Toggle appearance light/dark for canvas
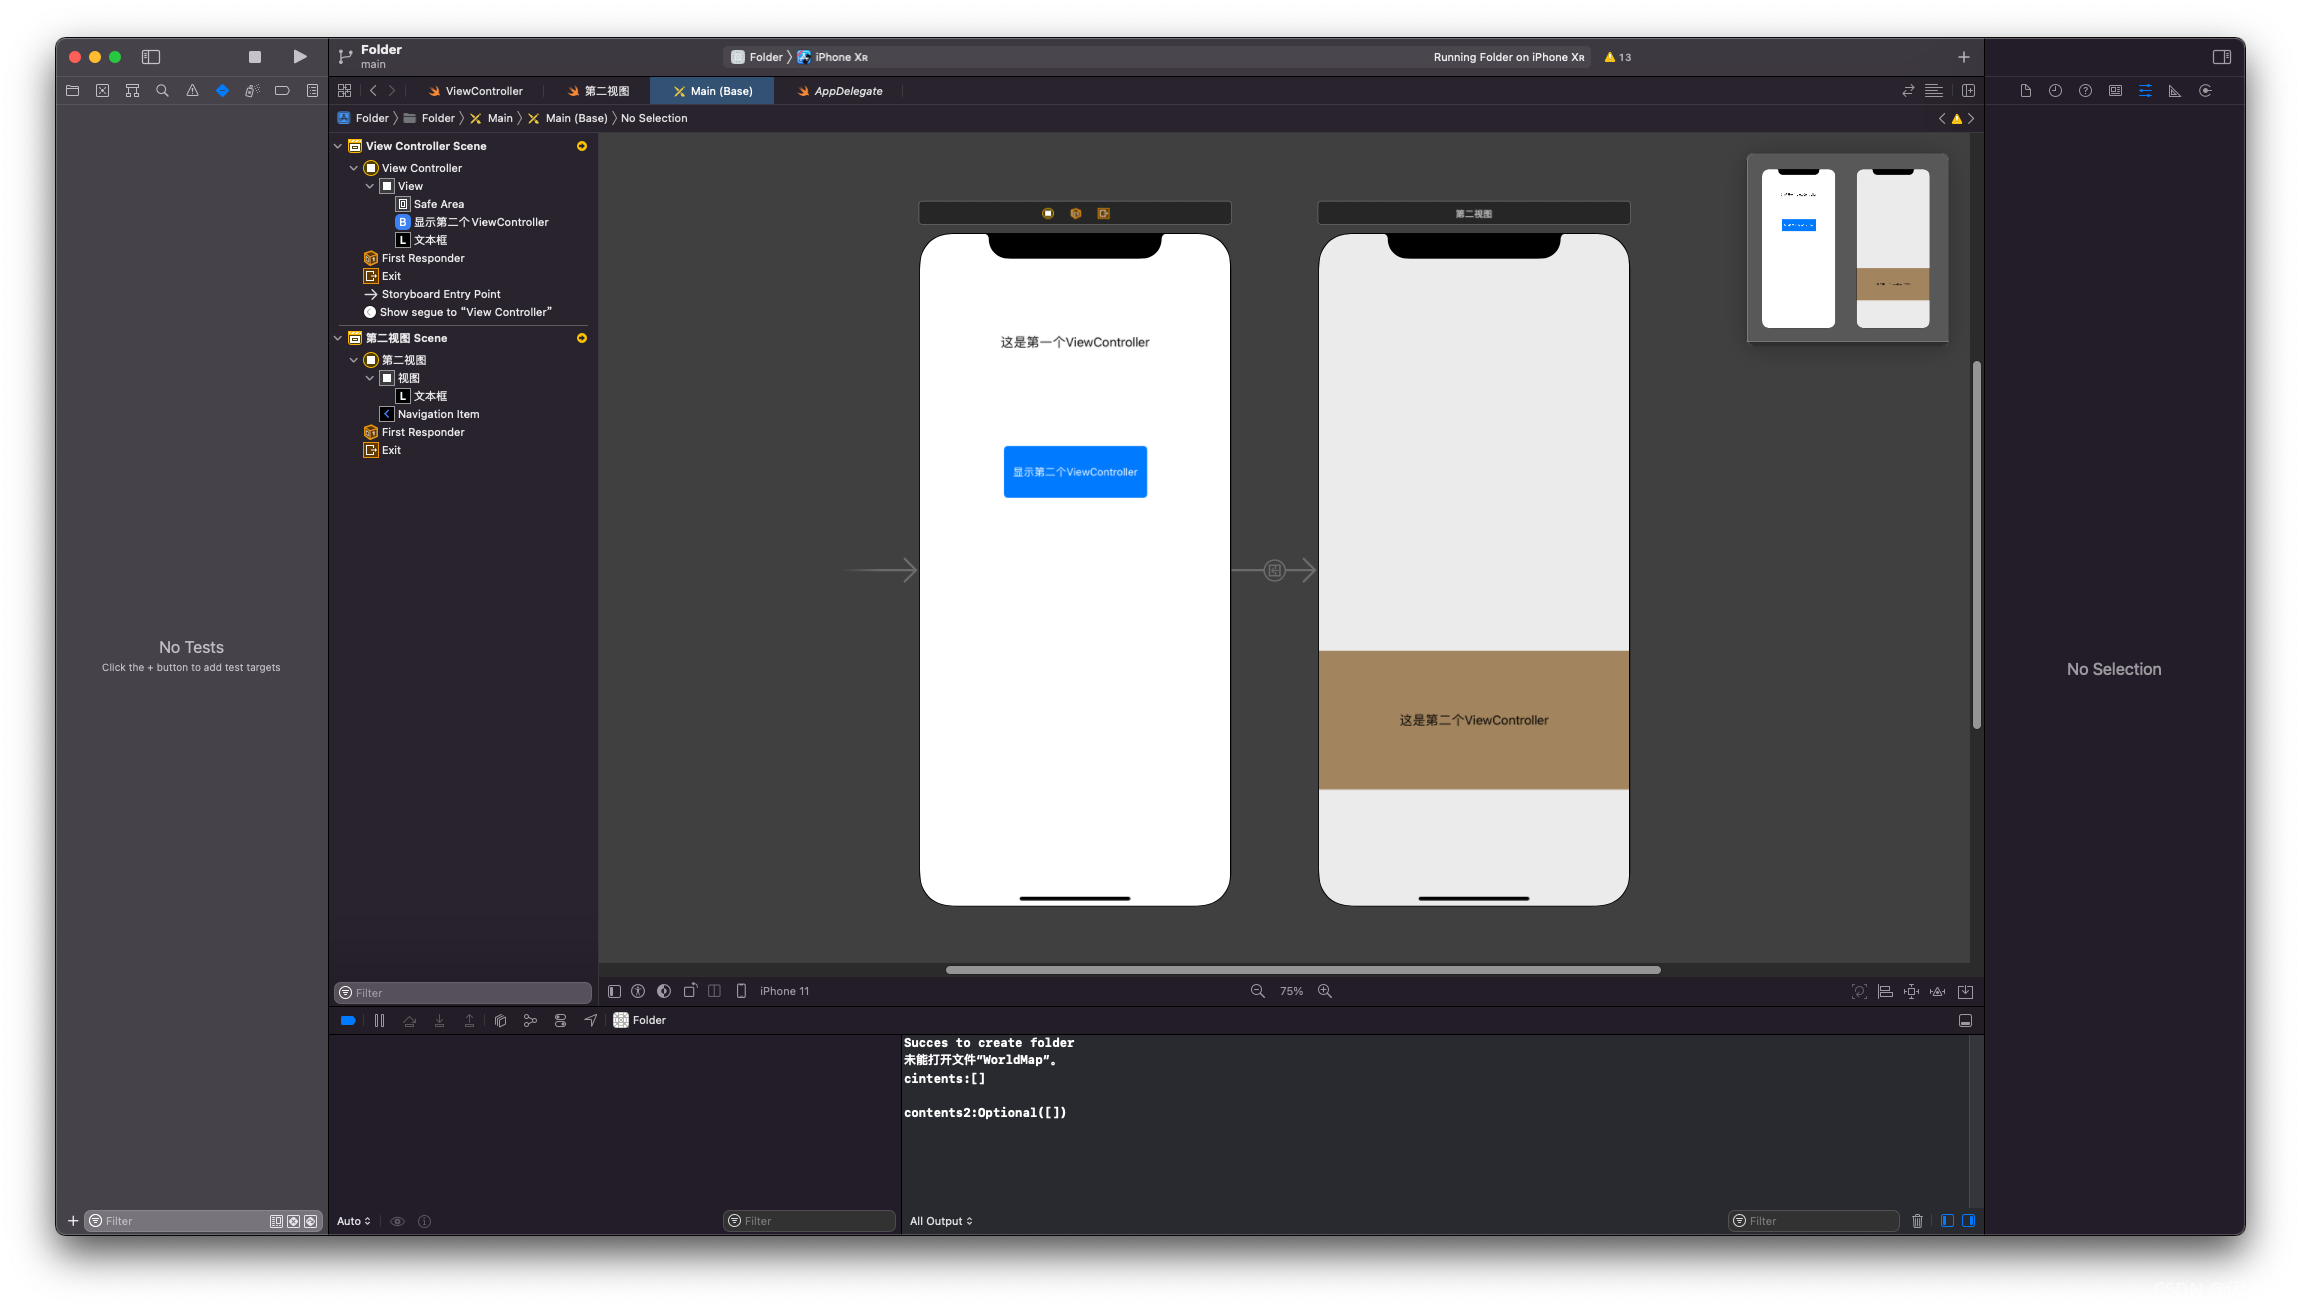Viewport: 2301px width, 1309px height. coord(664,991)
